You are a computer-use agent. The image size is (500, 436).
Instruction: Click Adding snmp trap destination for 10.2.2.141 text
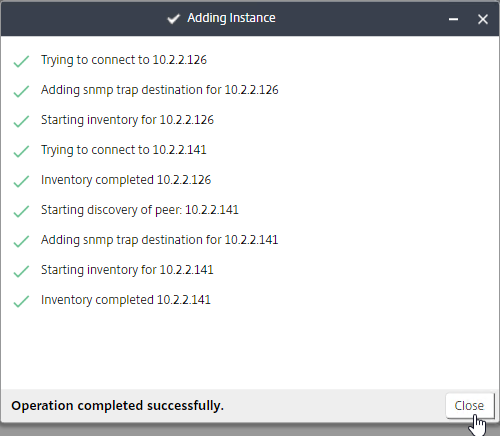[x=159, y=240]
